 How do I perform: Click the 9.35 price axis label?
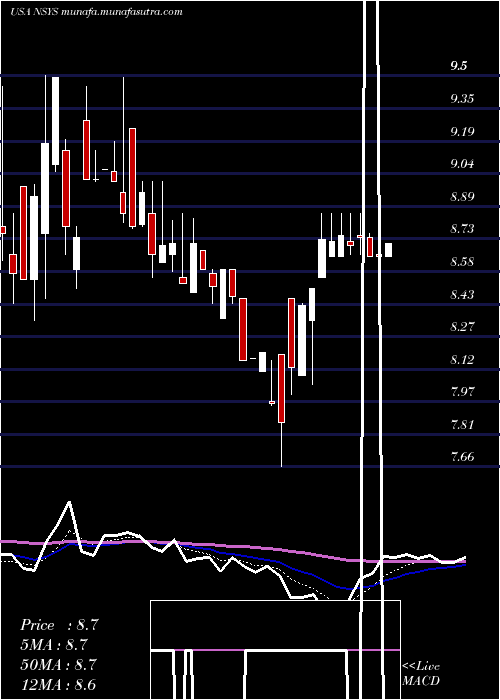(x=462, y=99)
